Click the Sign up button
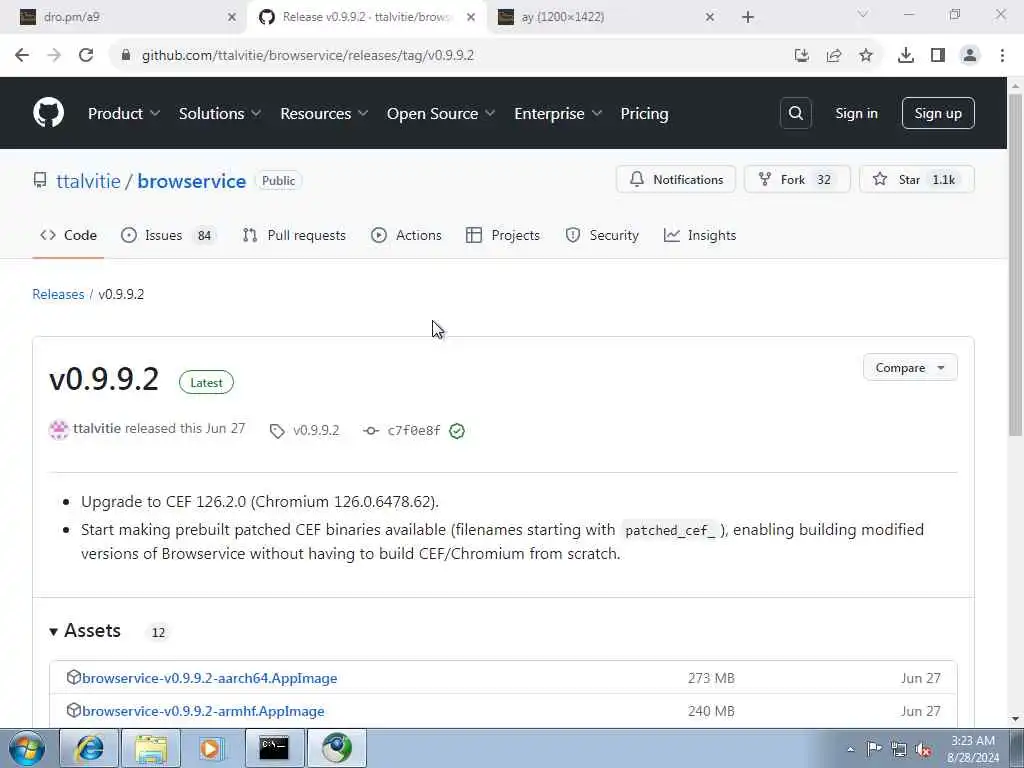This screenshot has height=768, width=1024. tap(938, 113)
